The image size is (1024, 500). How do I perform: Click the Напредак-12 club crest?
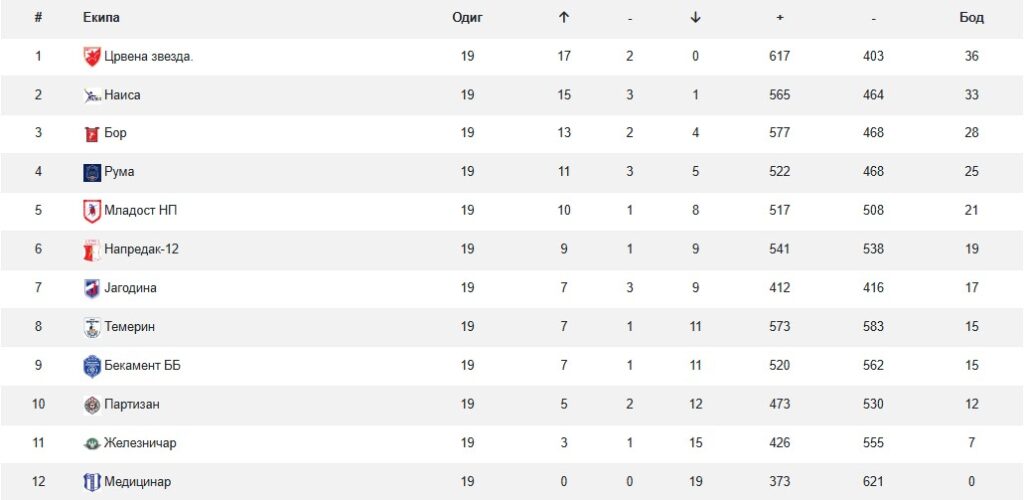pyautogui.click(x=92, y=250)
